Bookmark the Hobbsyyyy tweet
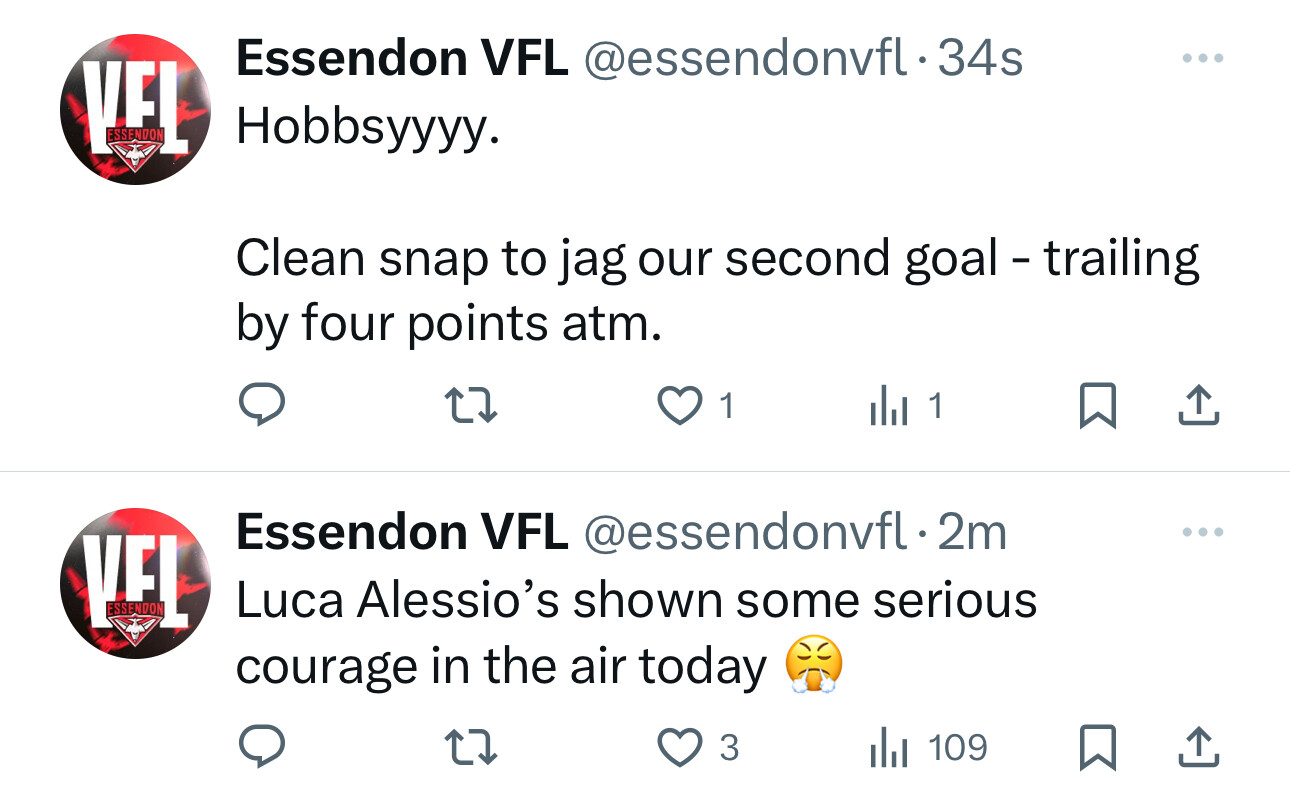This screenshot has width=1290, height=810. [1097, 407]
